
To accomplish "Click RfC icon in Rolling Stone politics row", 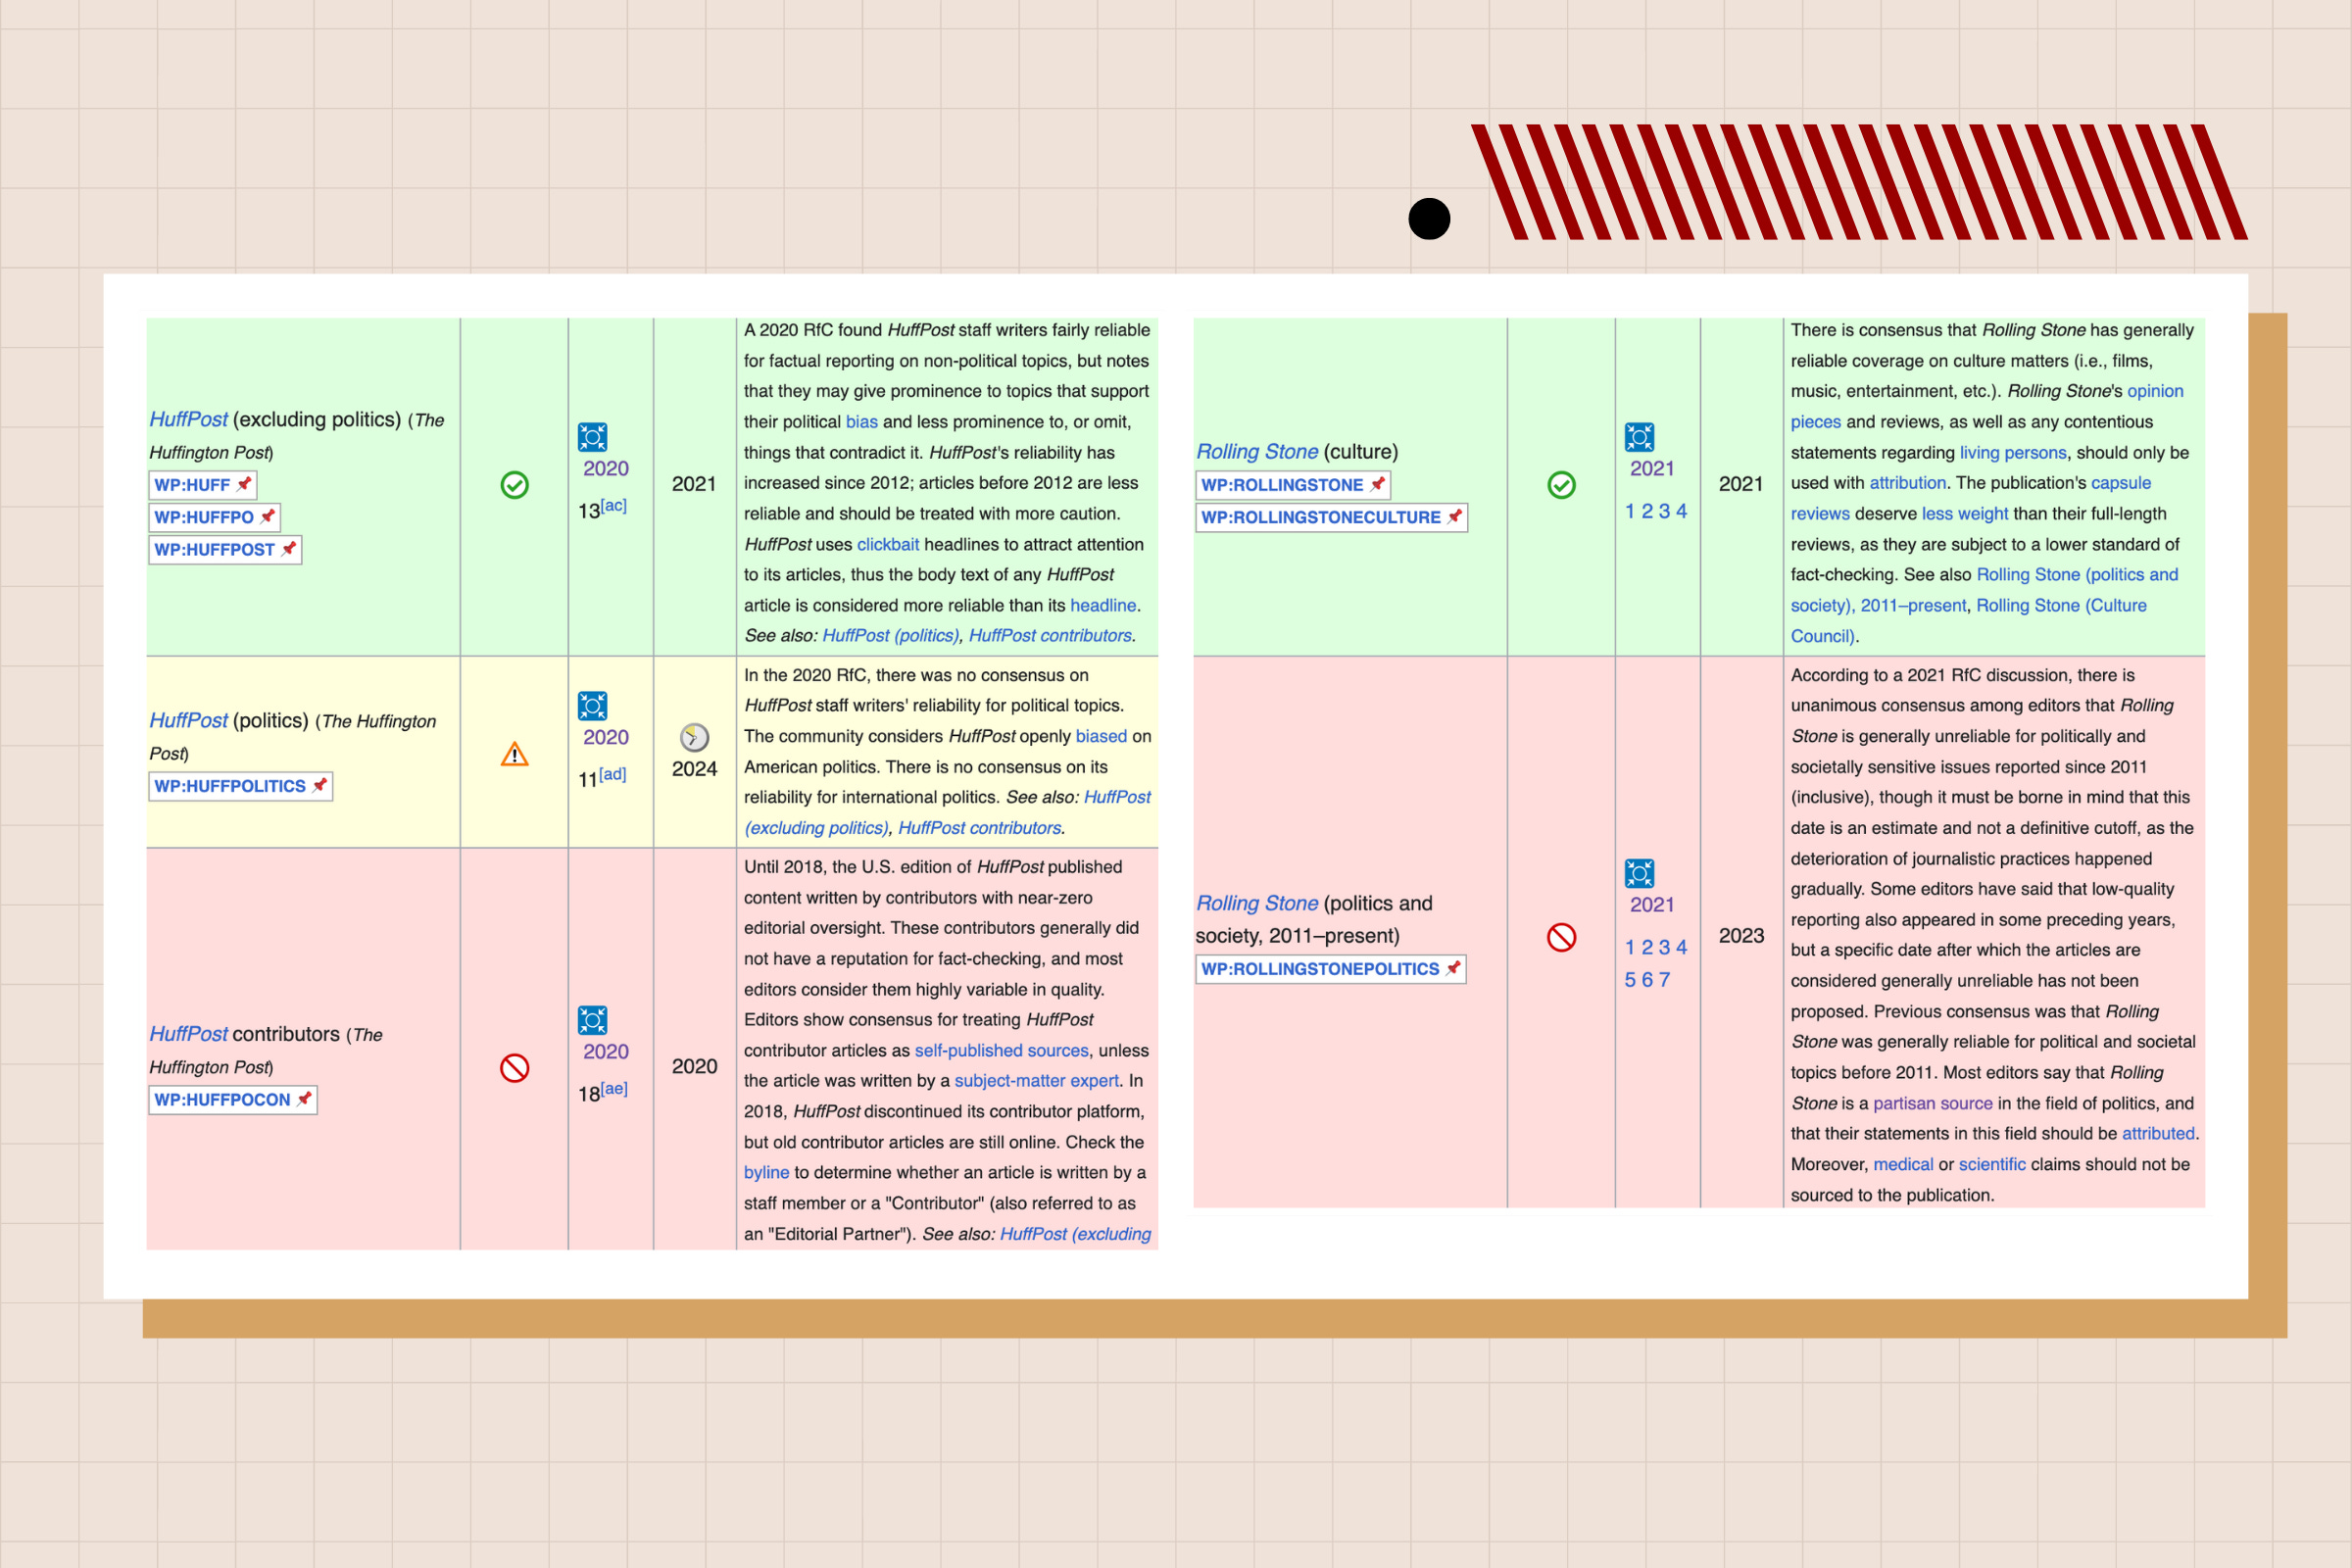I will tap(1639, 873).
